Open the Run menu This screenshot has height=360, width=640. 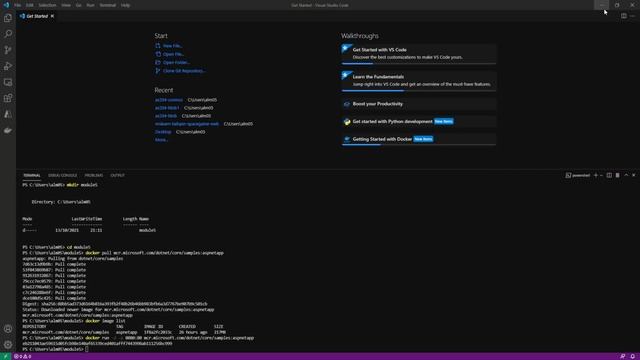click(x=91, y=5)
